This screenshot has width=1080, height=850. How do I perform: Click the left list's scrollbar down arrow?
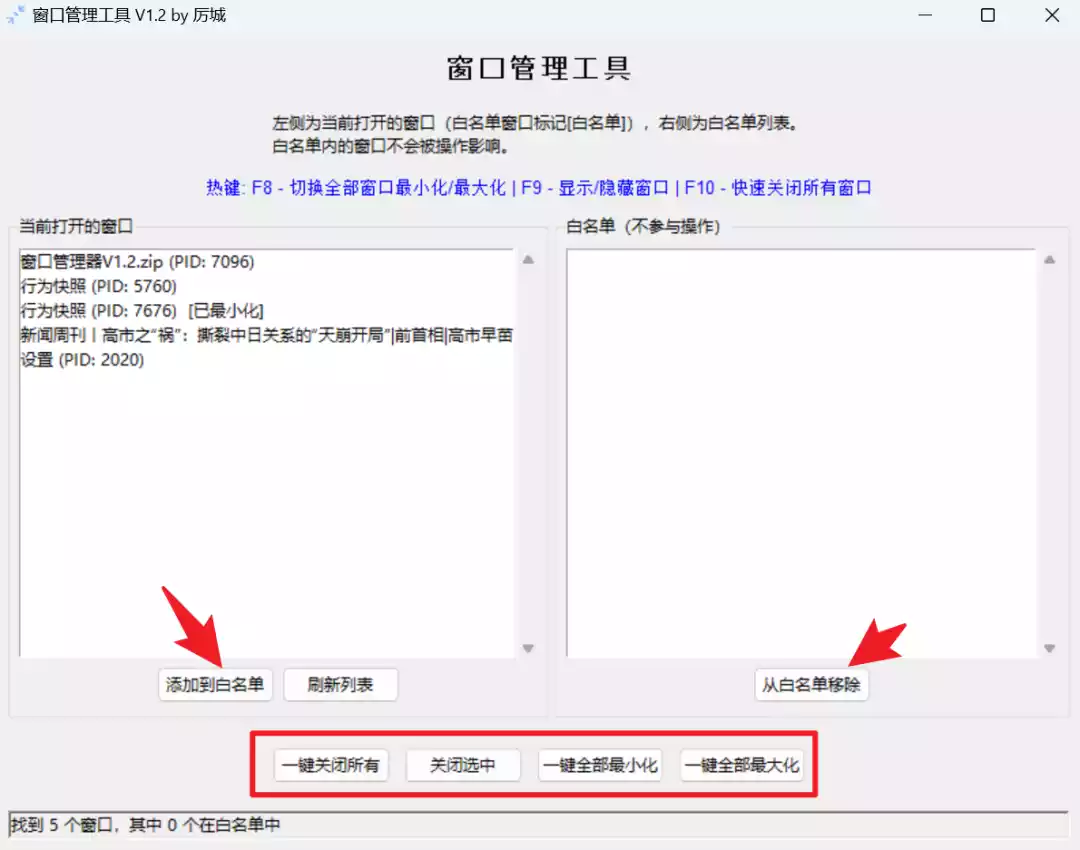[x=527, y=648]
